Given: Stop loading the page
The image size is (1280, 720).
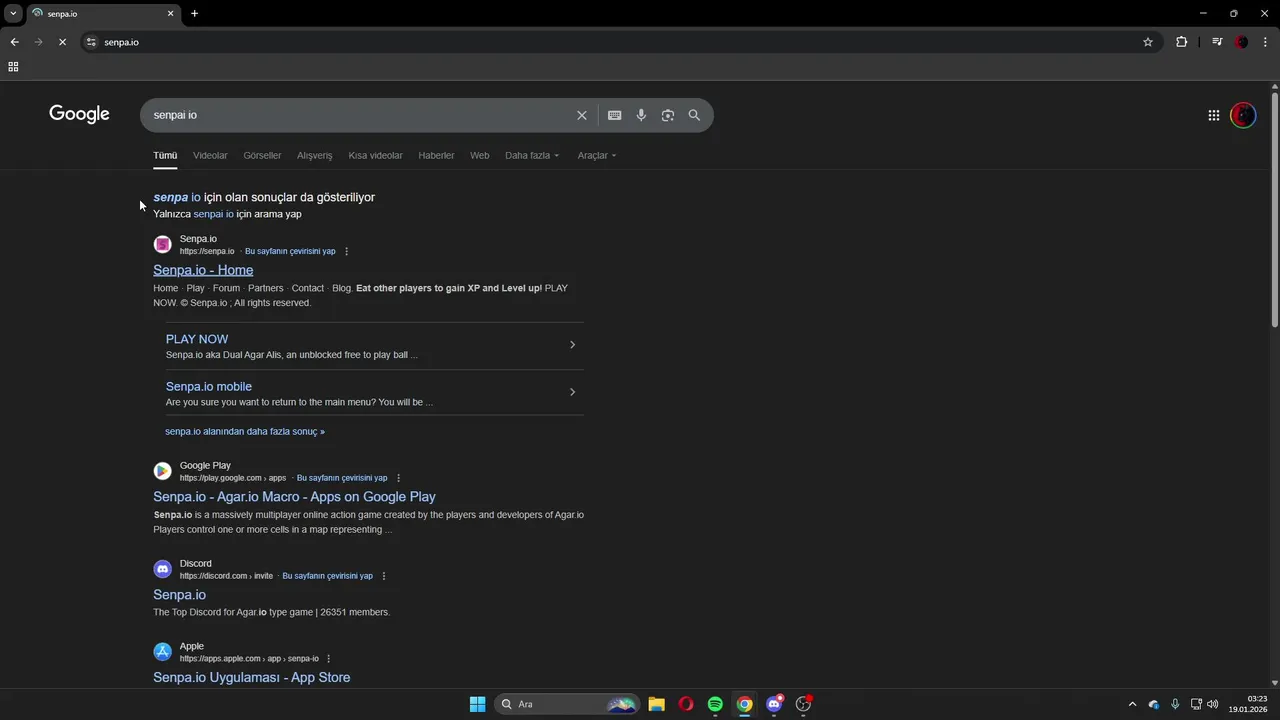Looking at the screenshot, I should (x=62, y=42).
